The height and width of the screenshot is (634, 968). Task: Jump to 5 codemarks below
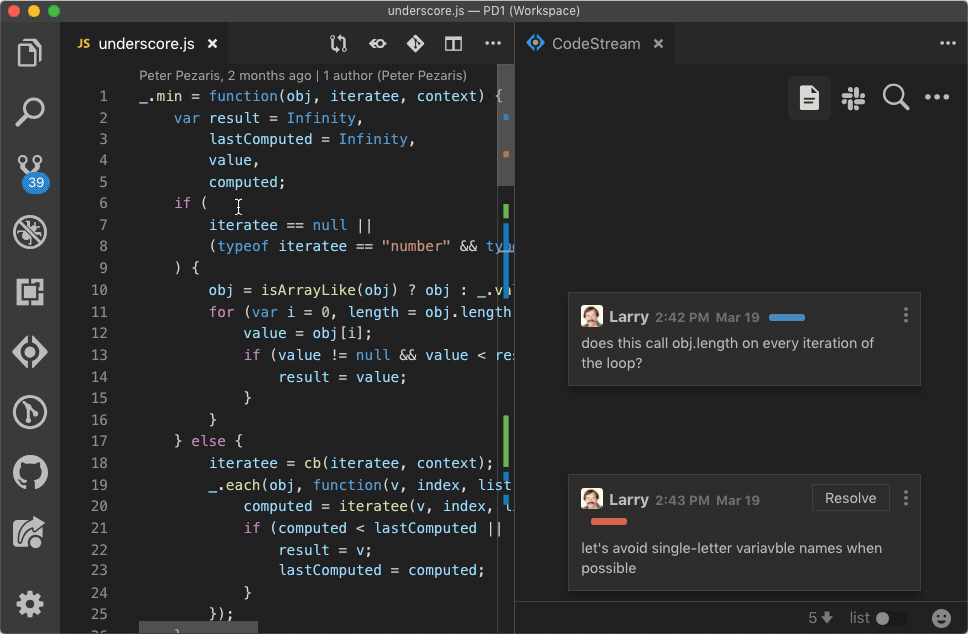pyautogui.click(x=820, y=618)
